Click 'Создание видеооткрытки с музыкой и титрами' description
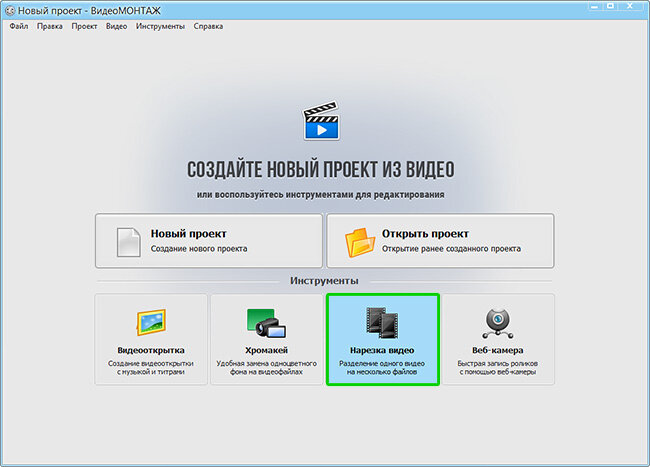 151,368
